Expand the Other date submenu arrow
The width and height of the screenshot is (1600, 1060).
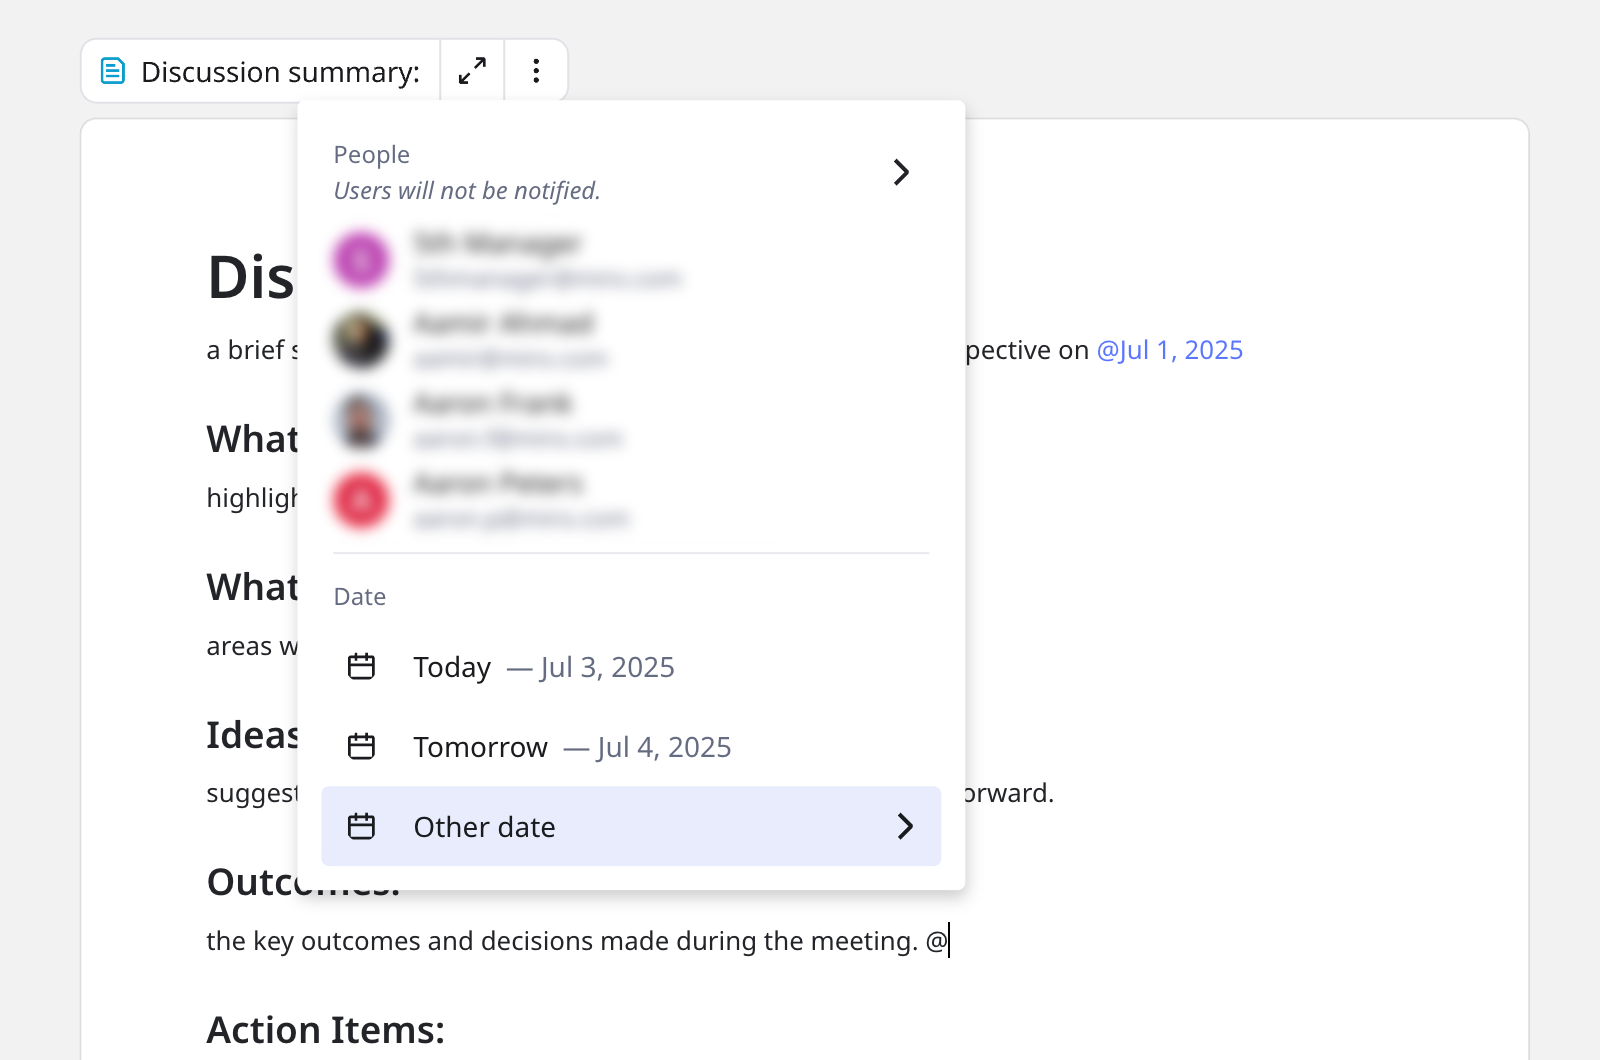[905, 827]
